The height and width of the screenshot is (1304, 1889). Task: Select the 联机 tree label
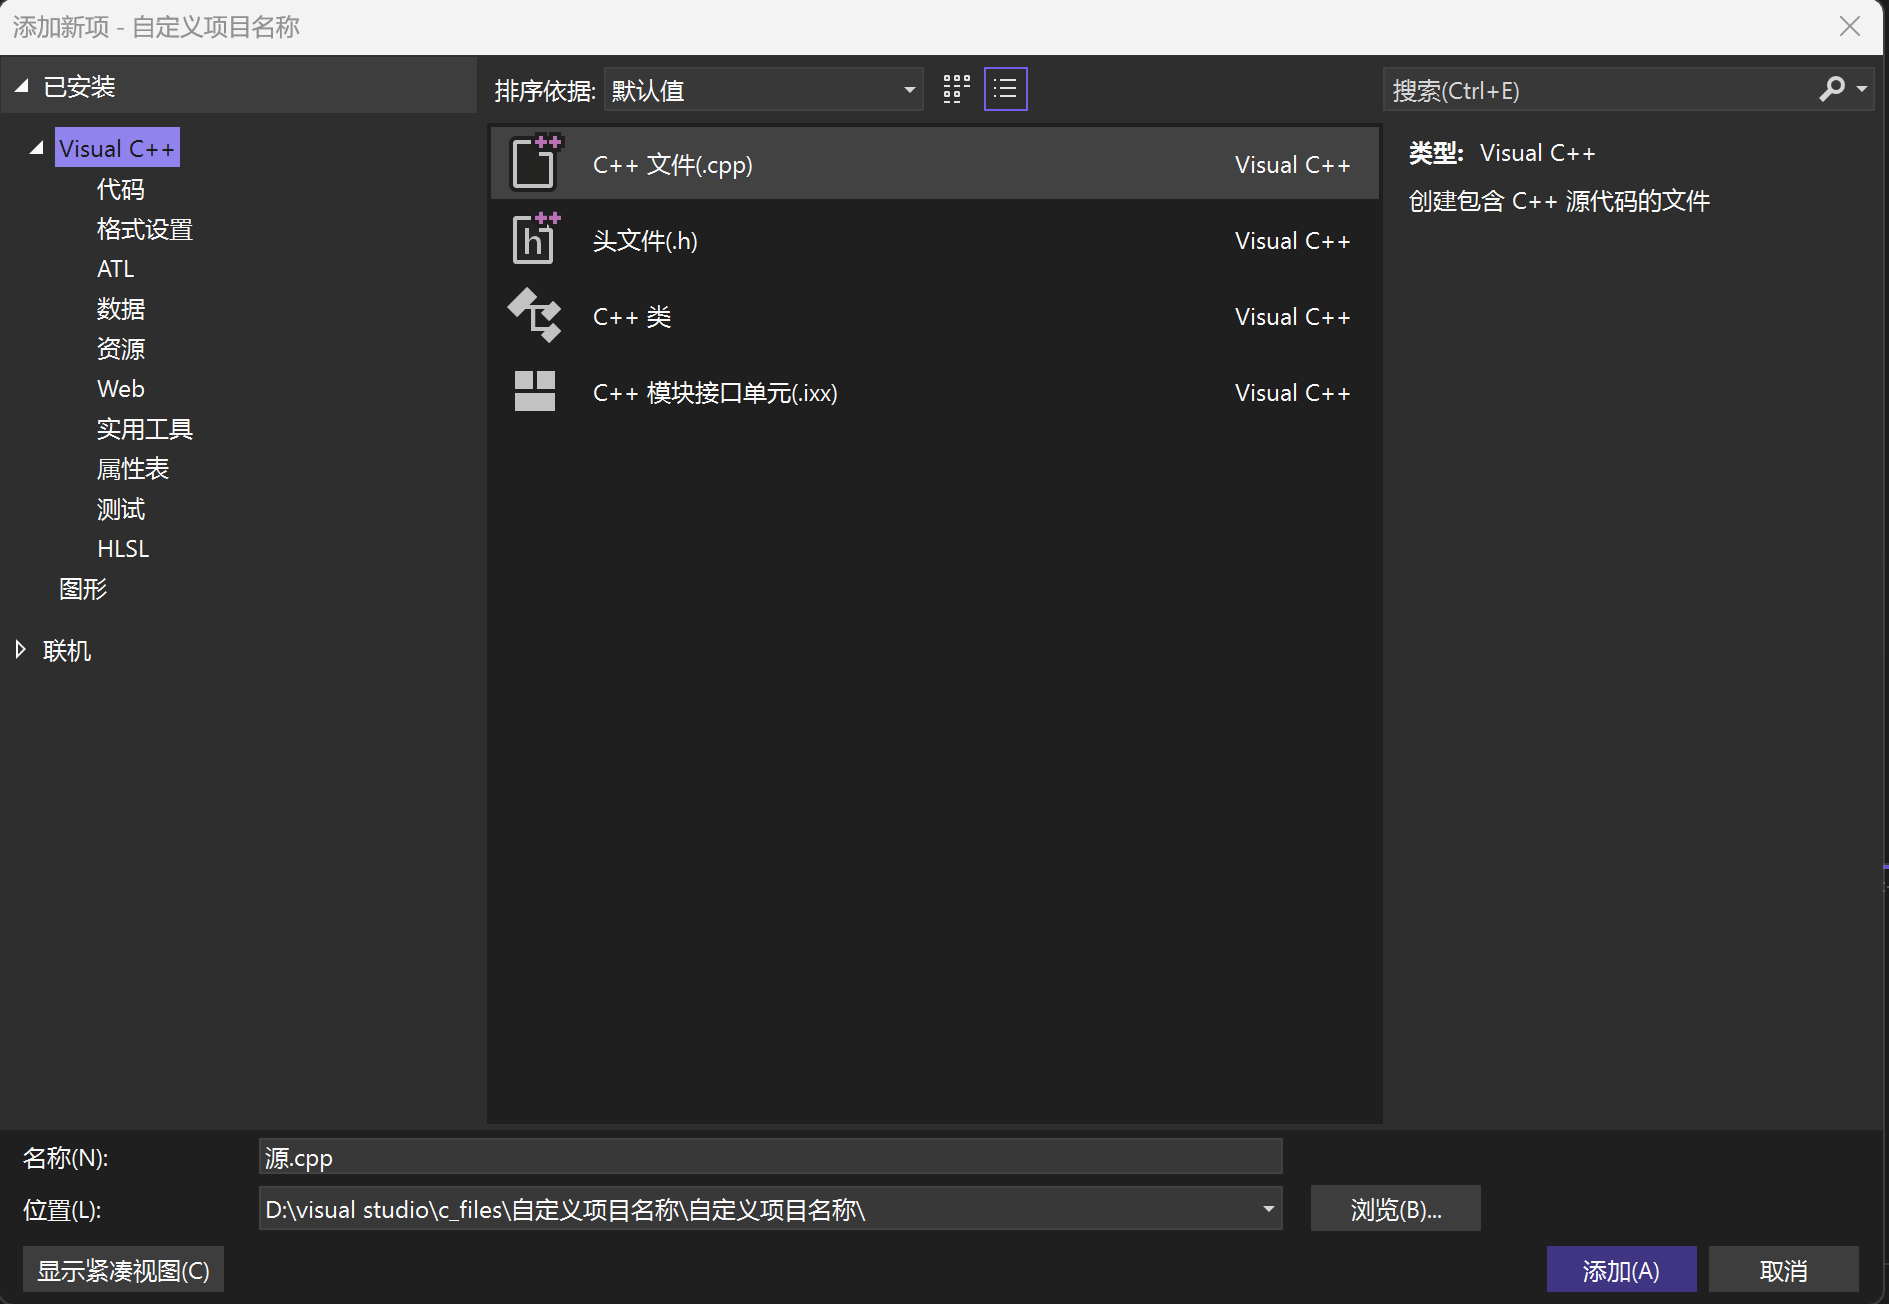pos(67,651)
